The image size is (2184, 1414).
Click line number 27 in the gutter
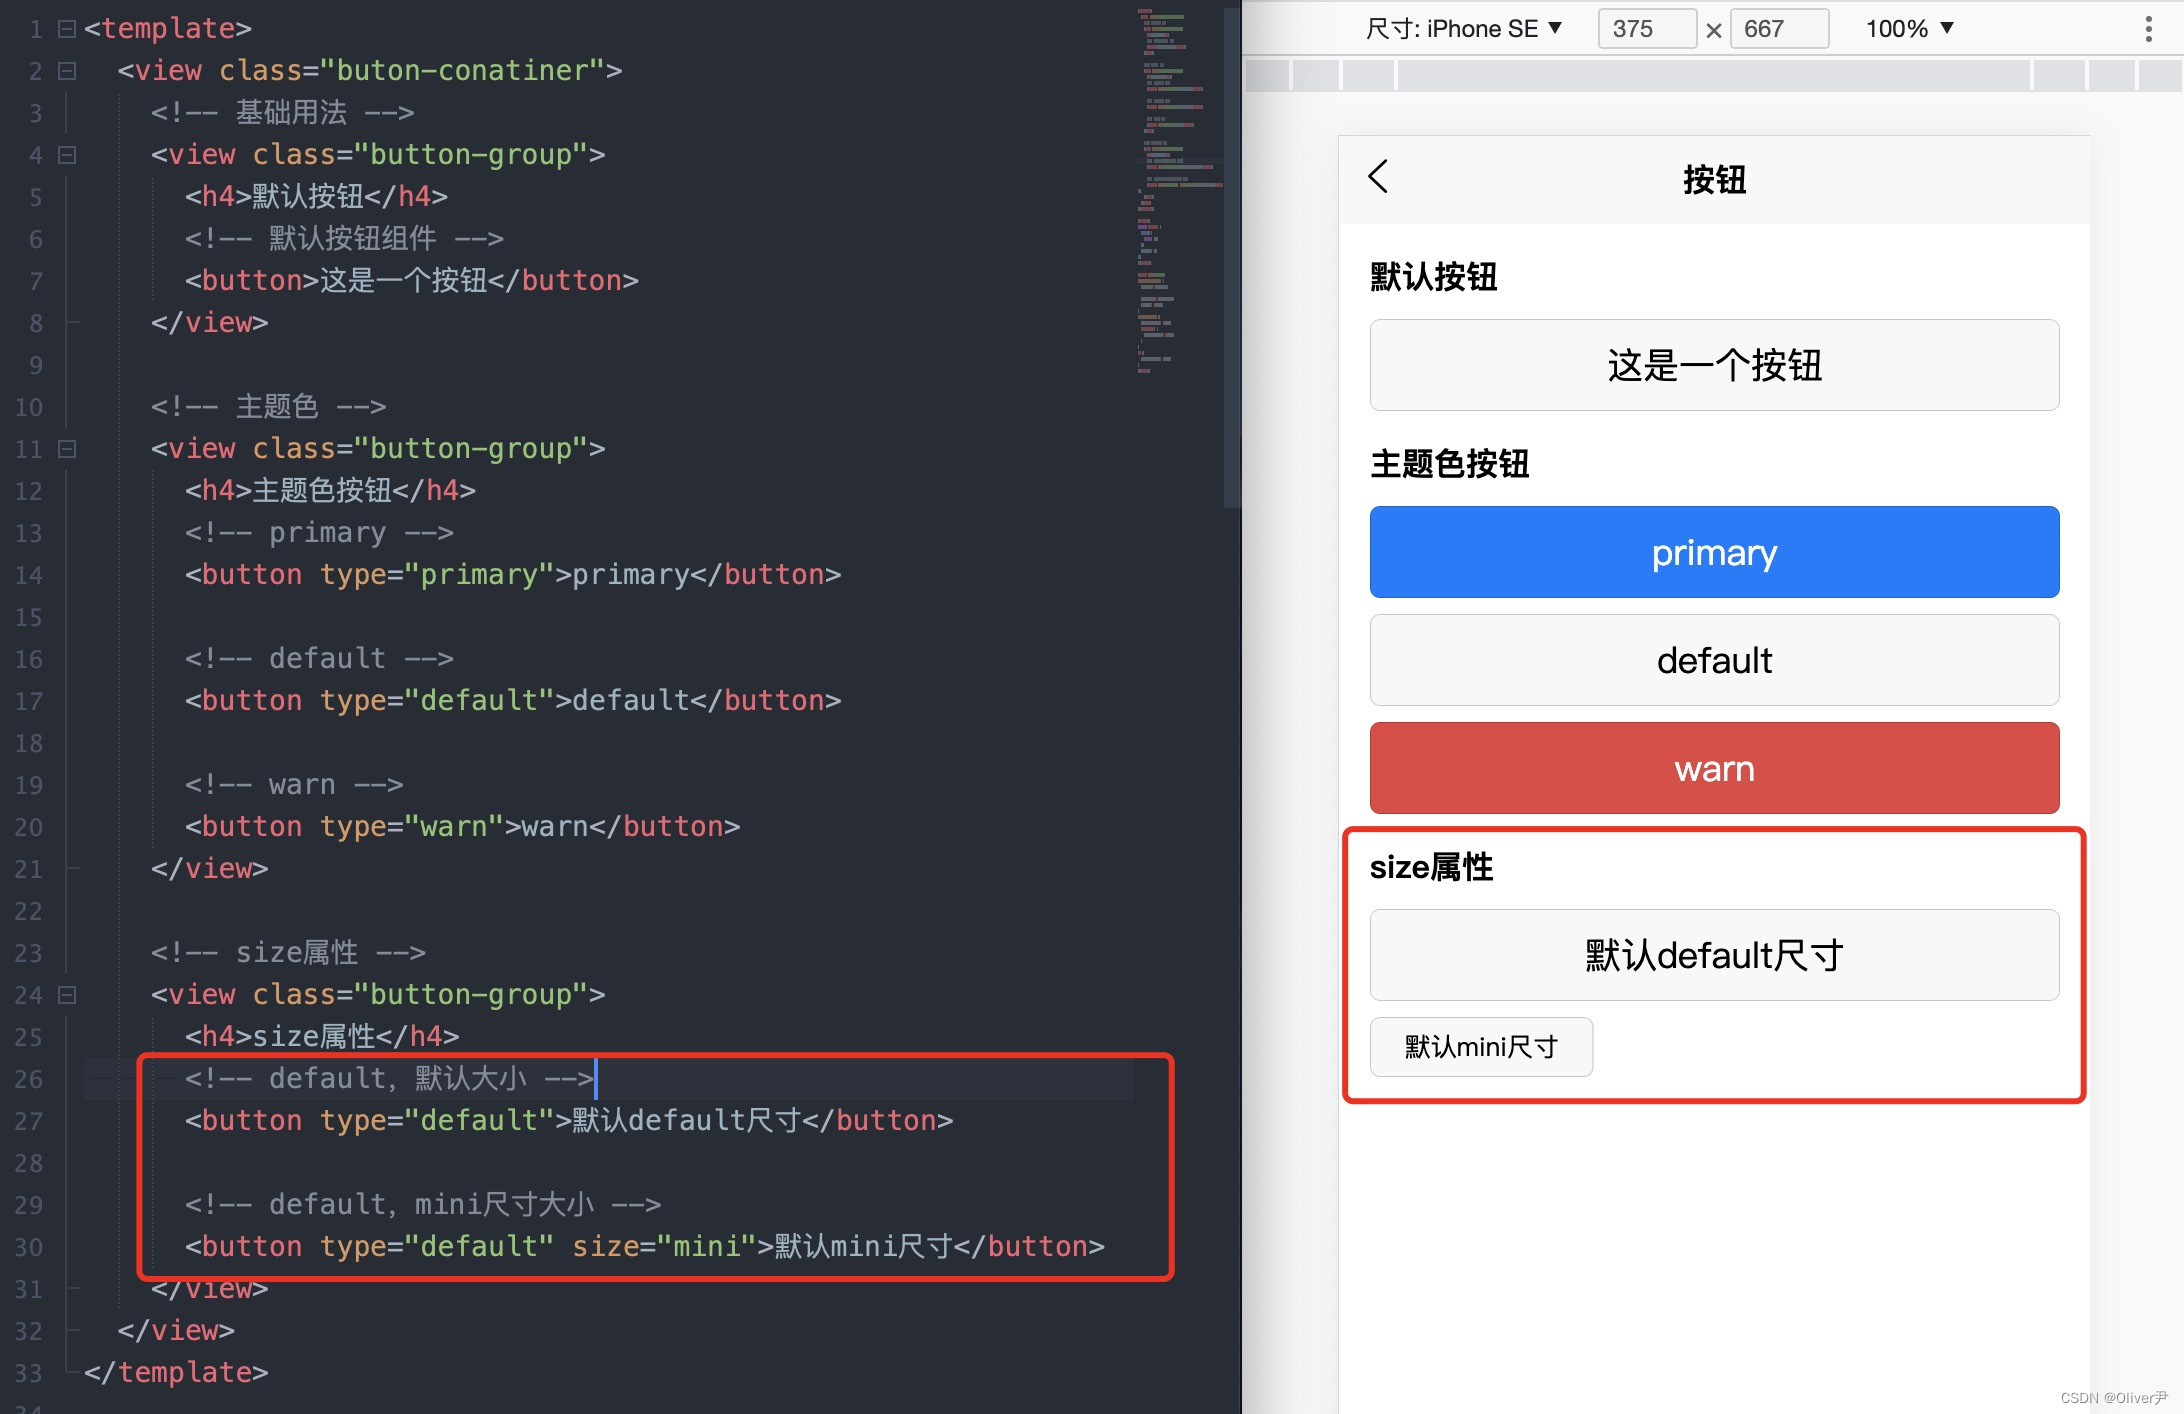pyautogui.click(x=29, y=1121)
